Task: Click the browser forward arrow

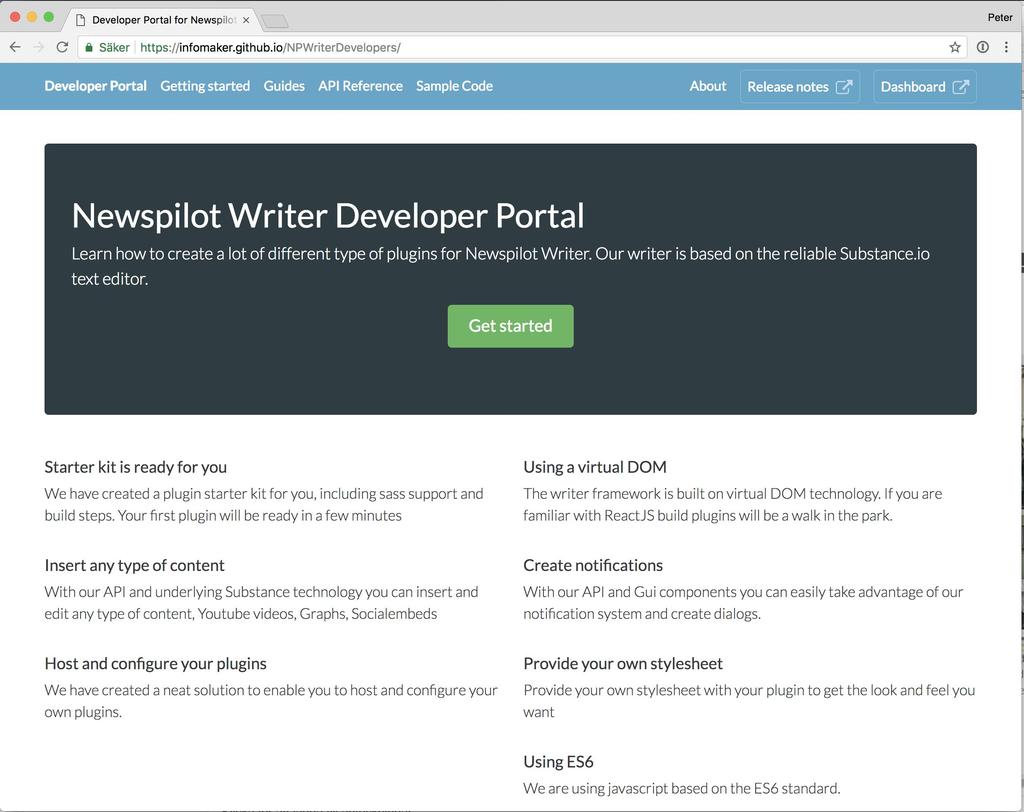Action: 39,47
